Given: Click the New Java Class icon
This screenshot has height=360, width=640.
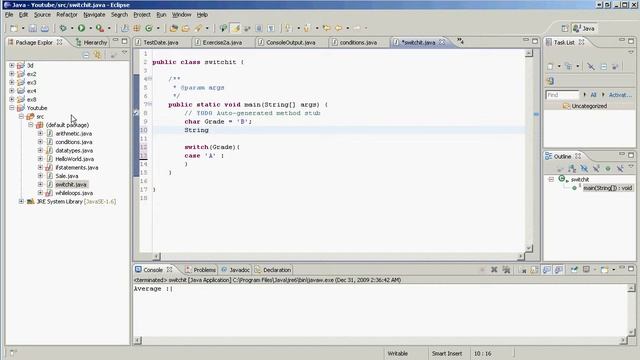Looking at the screenshot, I should 149,28.
